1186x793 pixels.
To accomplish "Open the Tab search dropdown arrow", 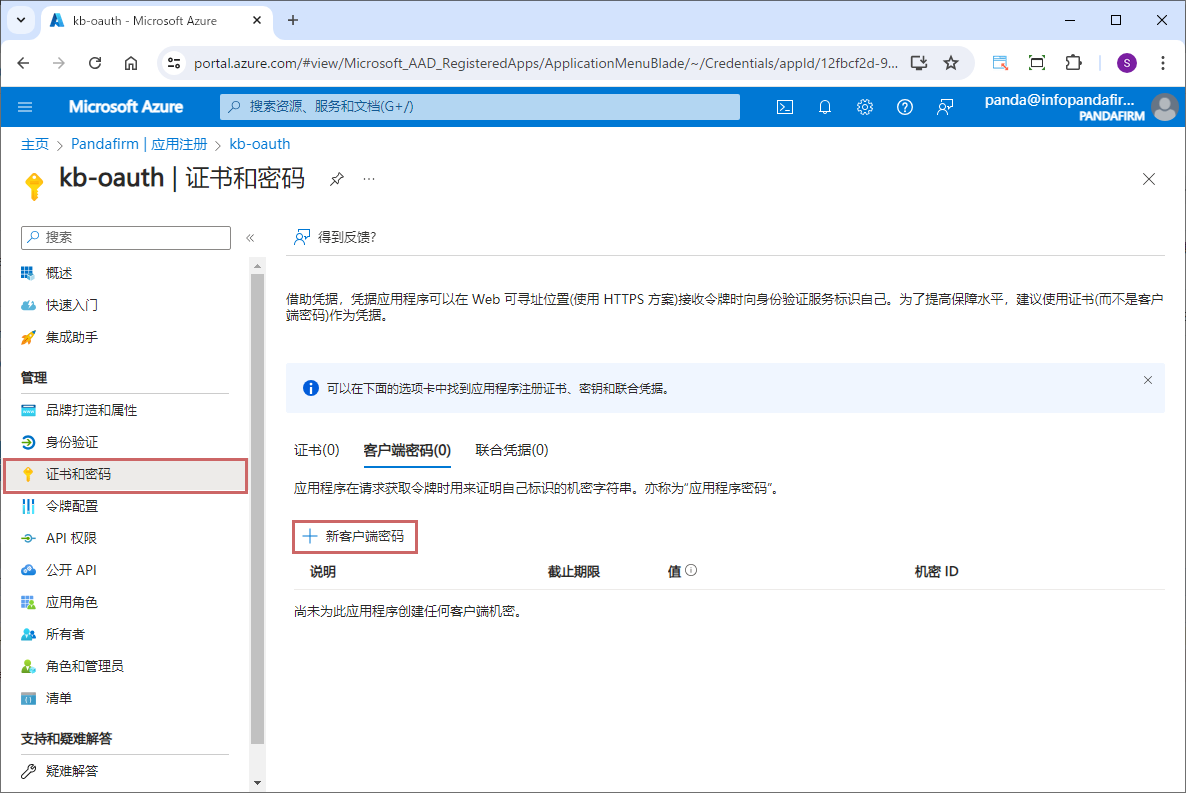I will coord(21,20).
